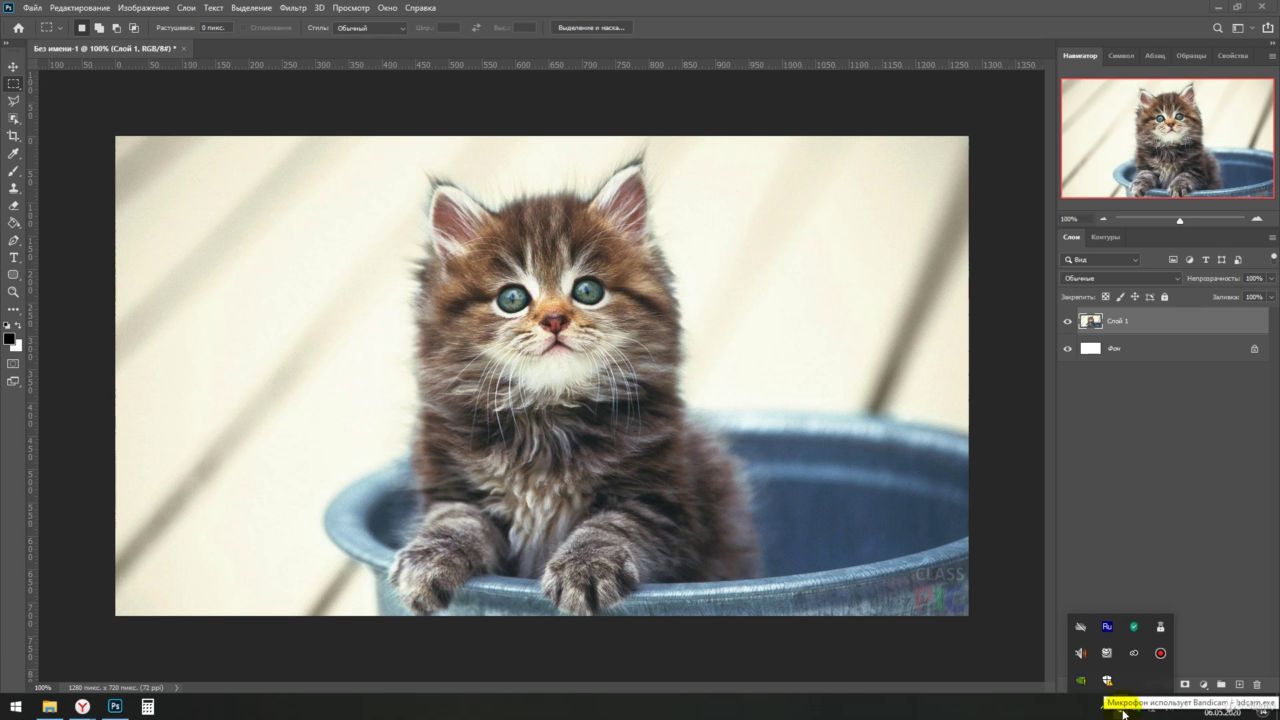This screenshot has height=720, width=1280.
Task: Open the blending mode Обычные dropdown
Action: 1121,278
